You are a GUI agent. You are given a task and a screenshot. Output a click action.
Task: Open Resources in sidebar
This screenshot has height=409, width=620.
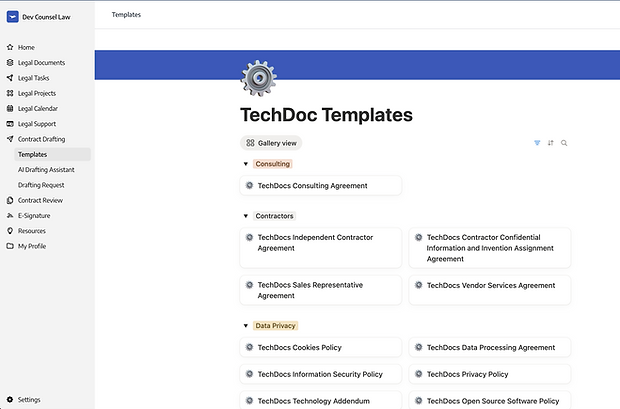(x=32, y=231)
